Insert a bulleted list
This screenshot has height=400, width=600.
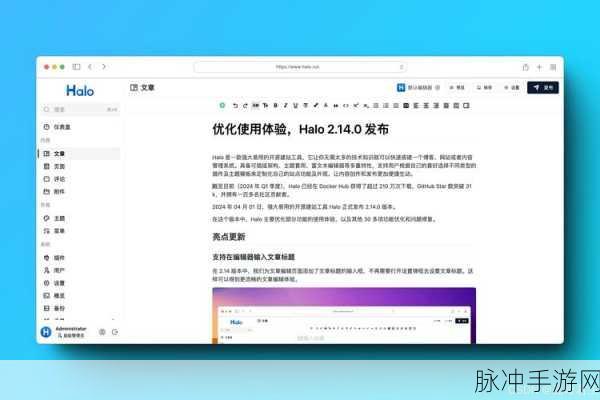coord(376,106)
